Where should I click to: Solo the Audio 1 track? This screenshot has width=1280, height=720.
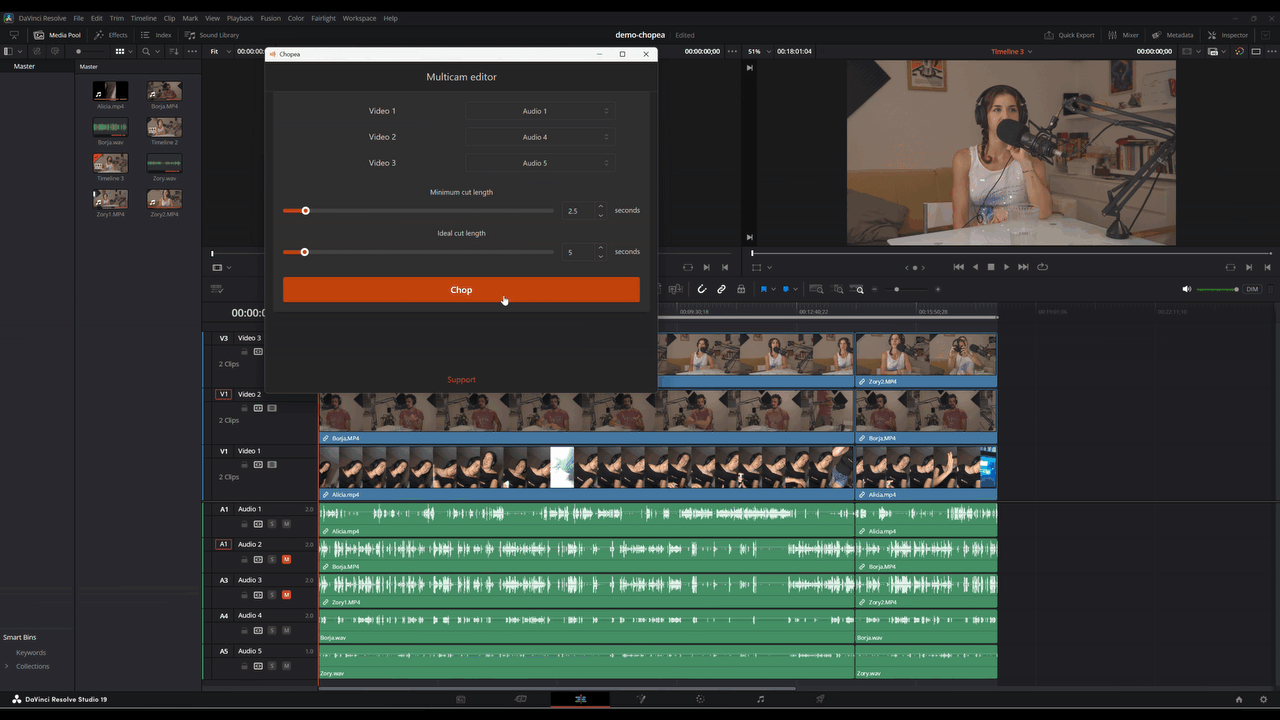[271, 524]
